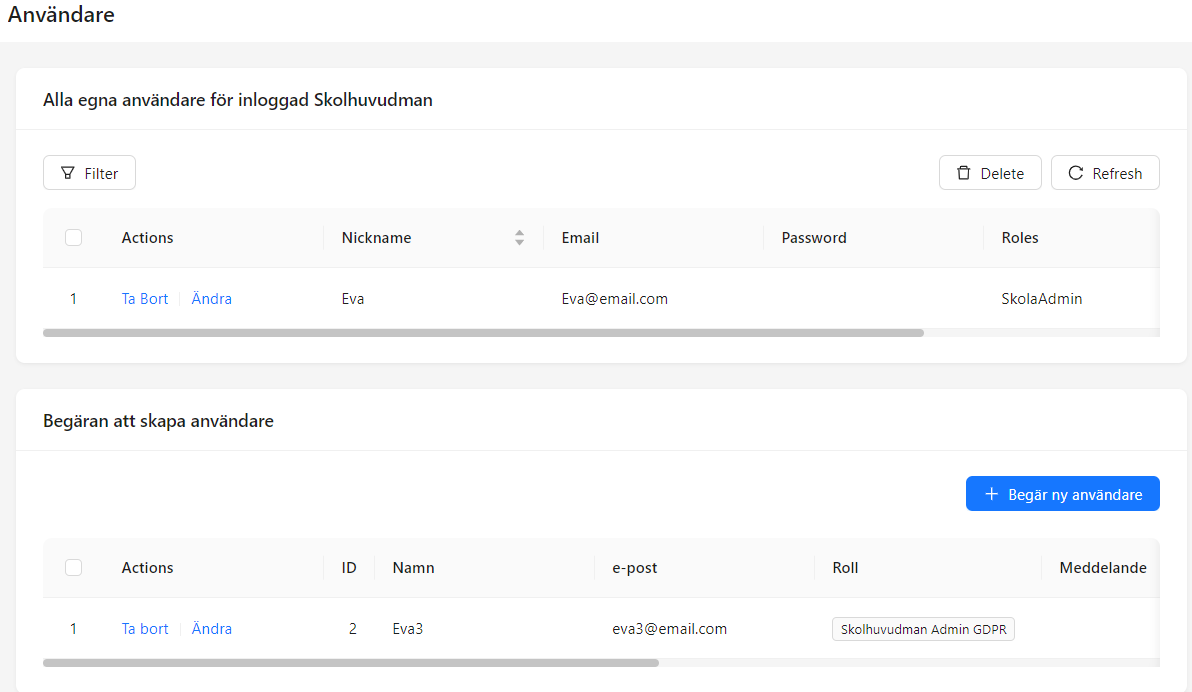1192x692 pixels.
Task: Click the Skolhuvudman Admin GDPR tag
Action: click(x=923, y=629)
